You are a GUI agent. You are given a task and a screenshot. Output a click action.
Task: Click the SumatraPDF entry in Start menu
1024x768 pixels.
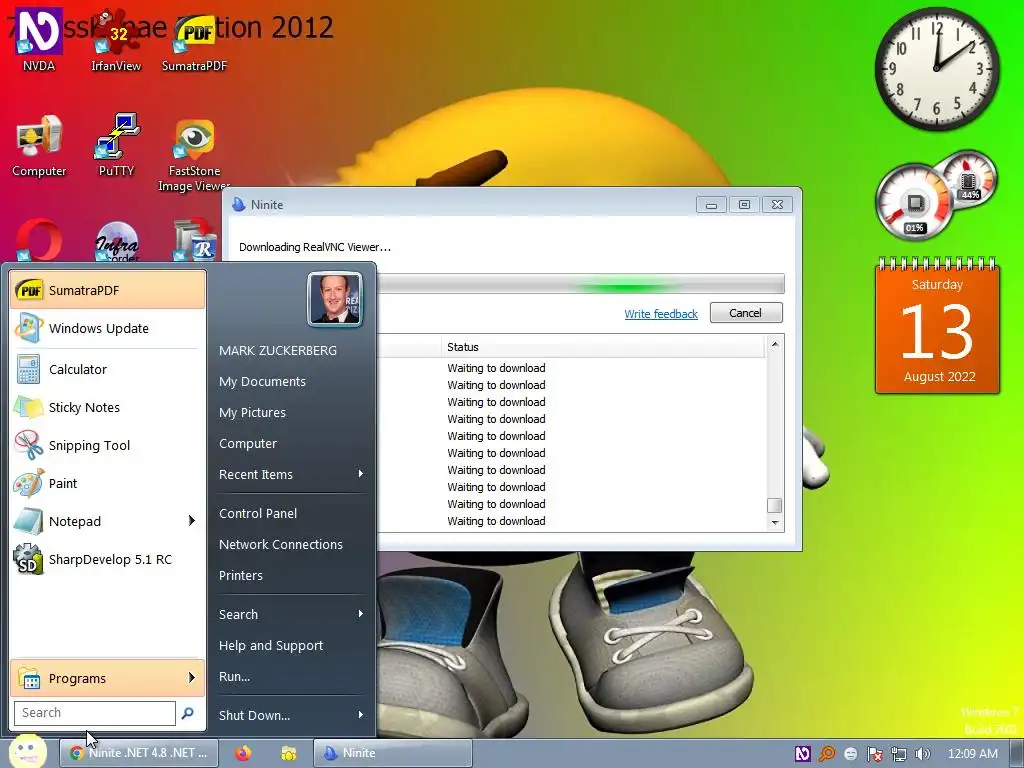point(108,290)
